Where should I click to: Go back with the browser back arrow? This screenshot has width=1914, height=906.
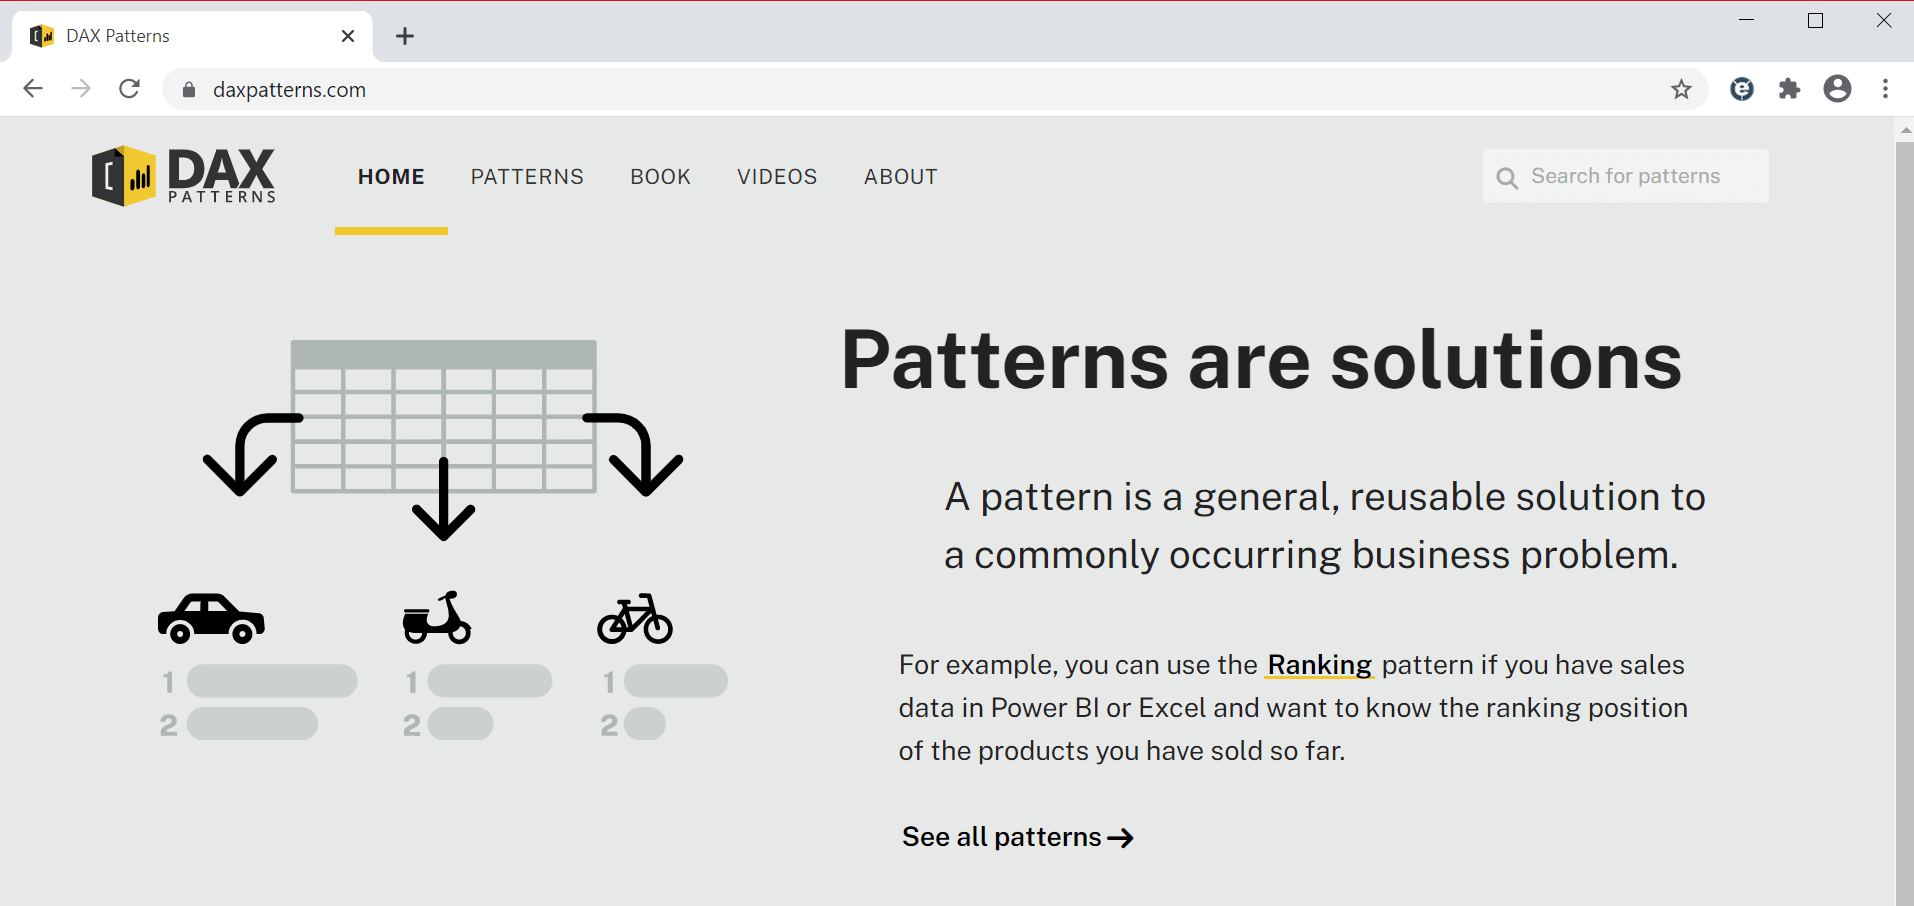pos(33,89)
